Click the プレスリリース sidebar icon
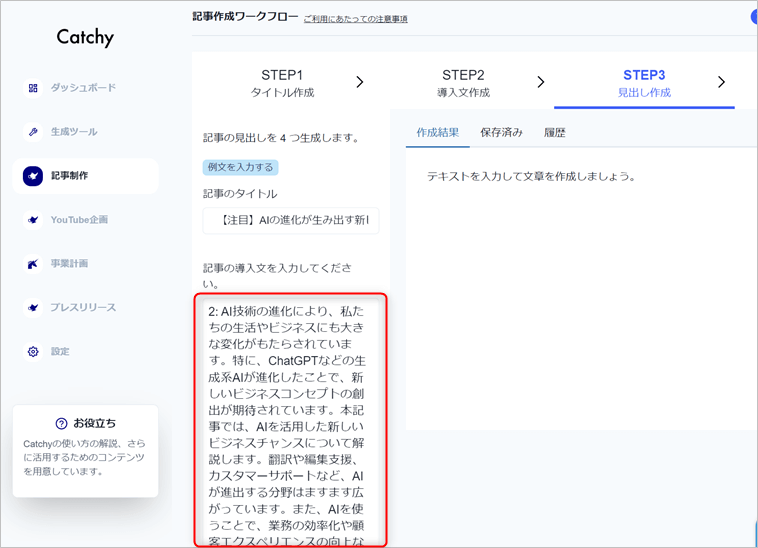Image resolution: width=758 pixels, height=548 pixels. 33,308
